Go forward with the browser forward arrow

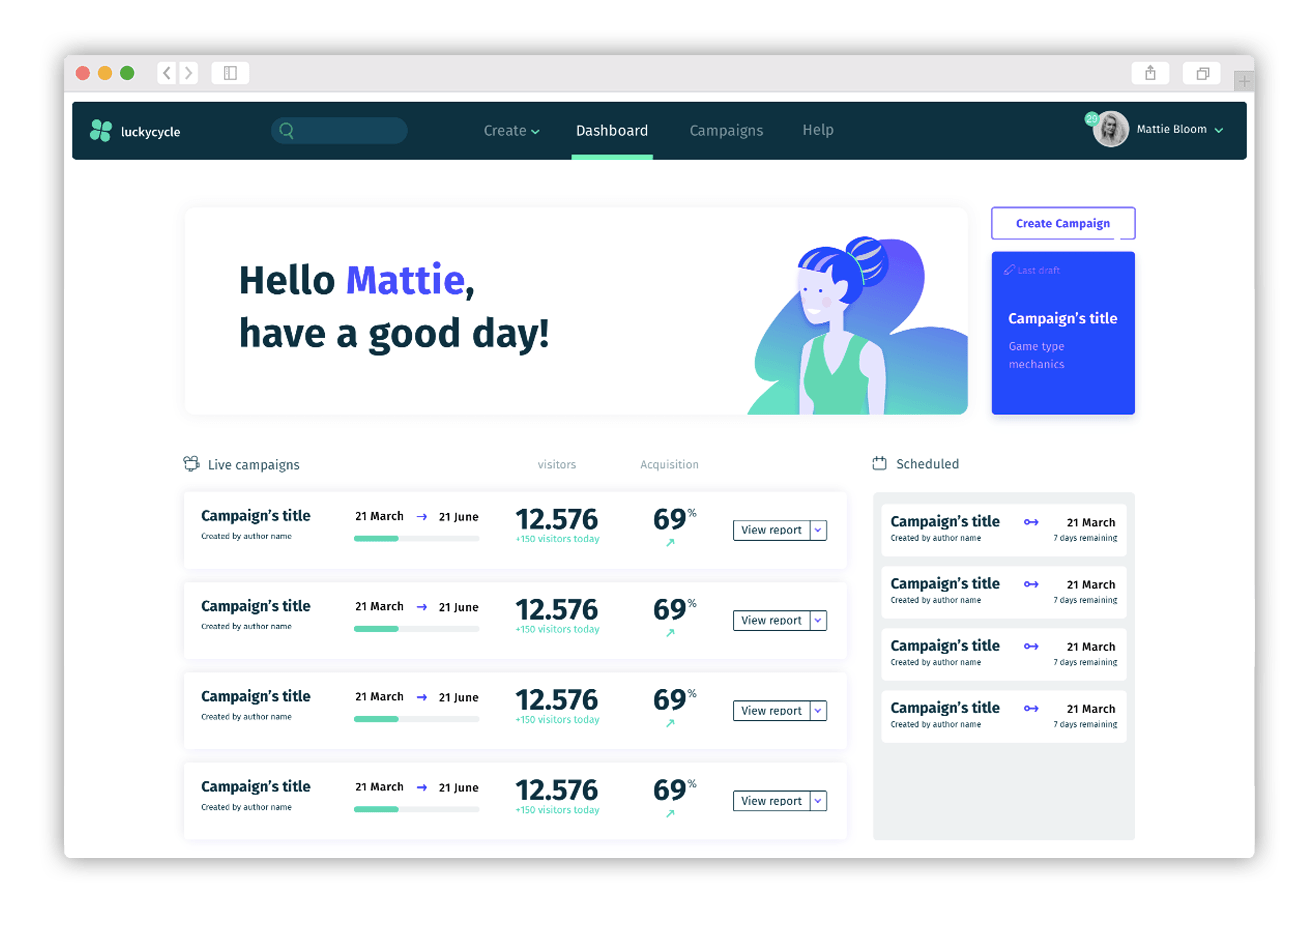(x=188, y=73)
